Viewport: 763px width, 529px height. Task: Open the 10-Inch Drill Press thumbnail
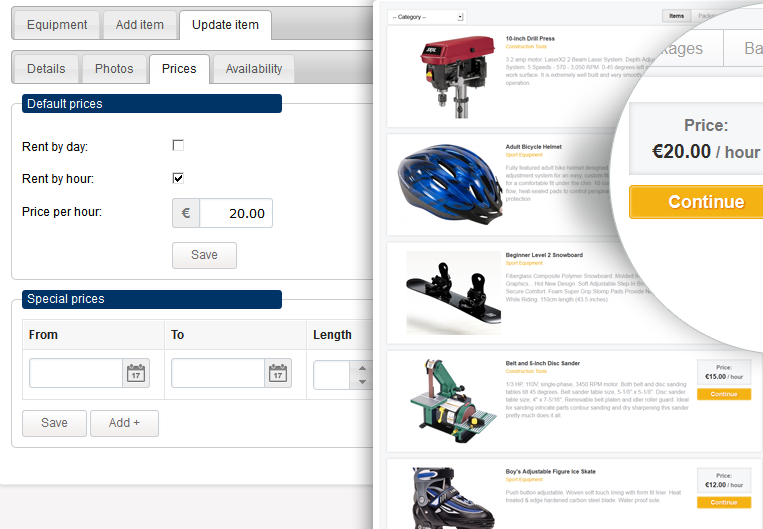[x=457, y=76]
